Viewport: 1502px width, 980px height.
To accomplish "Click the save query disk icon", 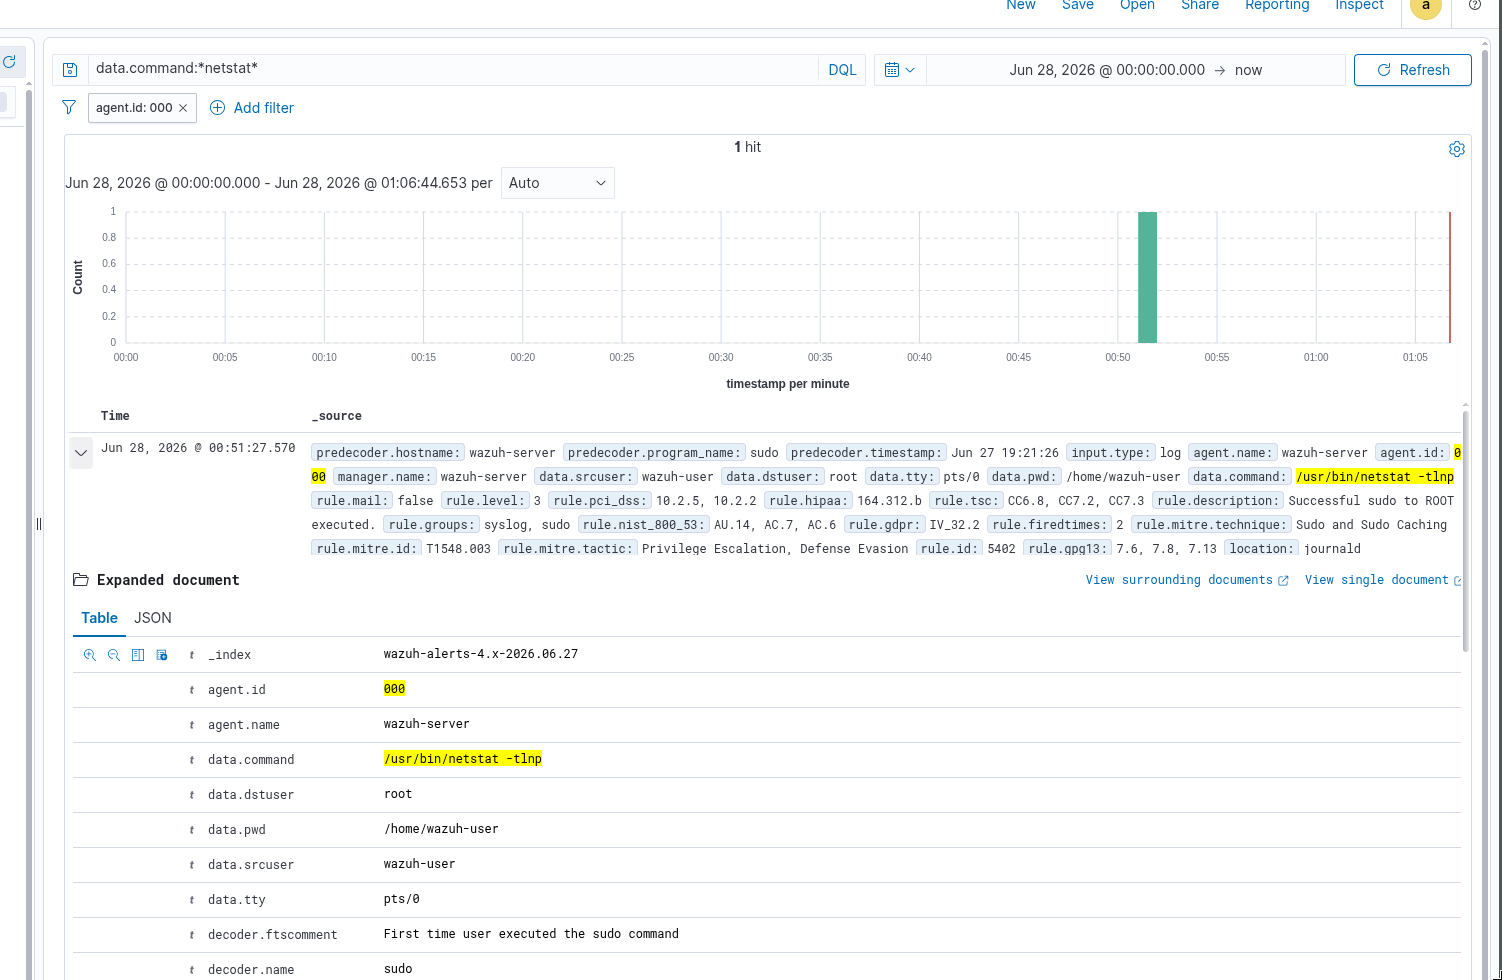I will point(70,70).
